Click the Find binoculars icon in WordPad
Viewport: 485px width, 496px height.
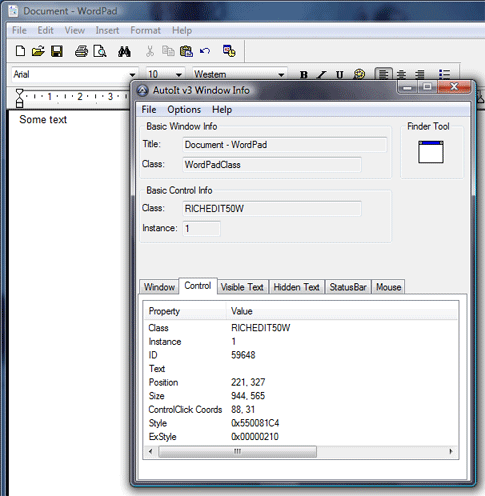pos(124,51)
